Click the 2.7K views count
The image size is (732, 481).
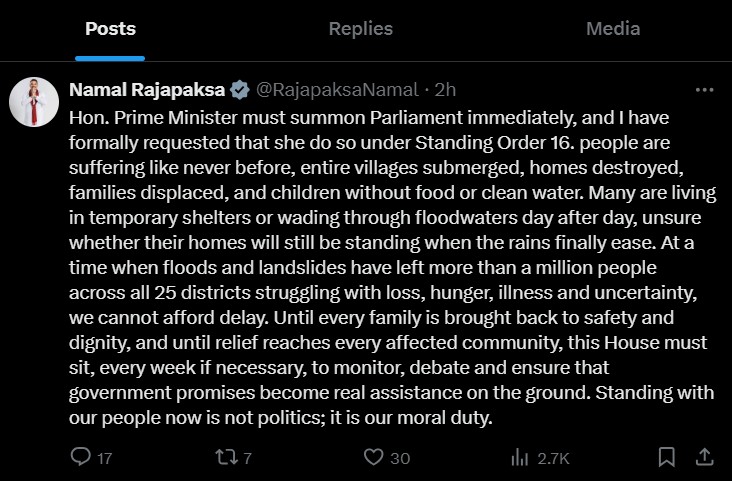click(553, 458)
